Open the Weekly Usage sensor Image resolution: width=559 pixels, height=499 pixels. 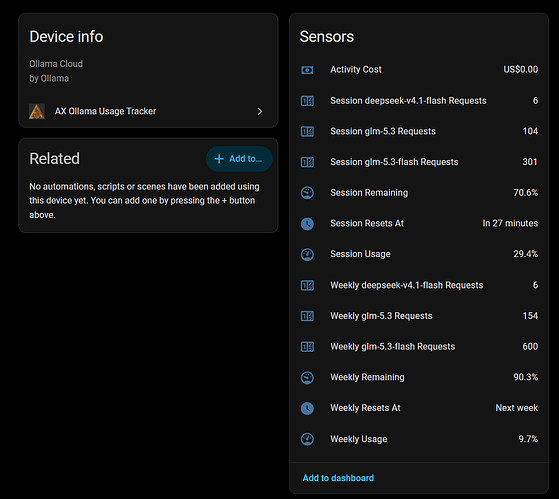coord(419,439)
